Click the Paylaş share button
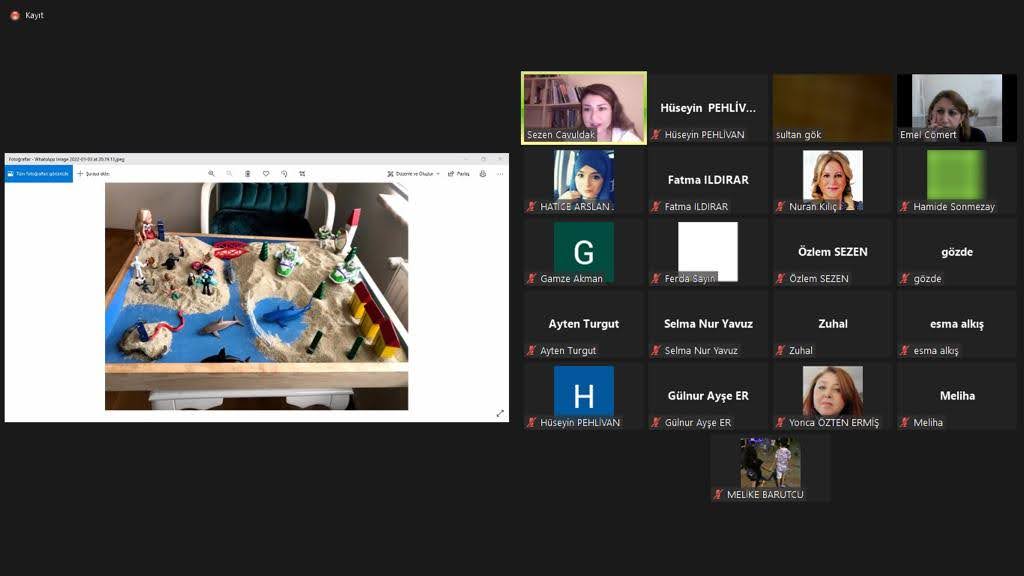Viewport: 1024px width, 576px height. (x=458, y=174)
